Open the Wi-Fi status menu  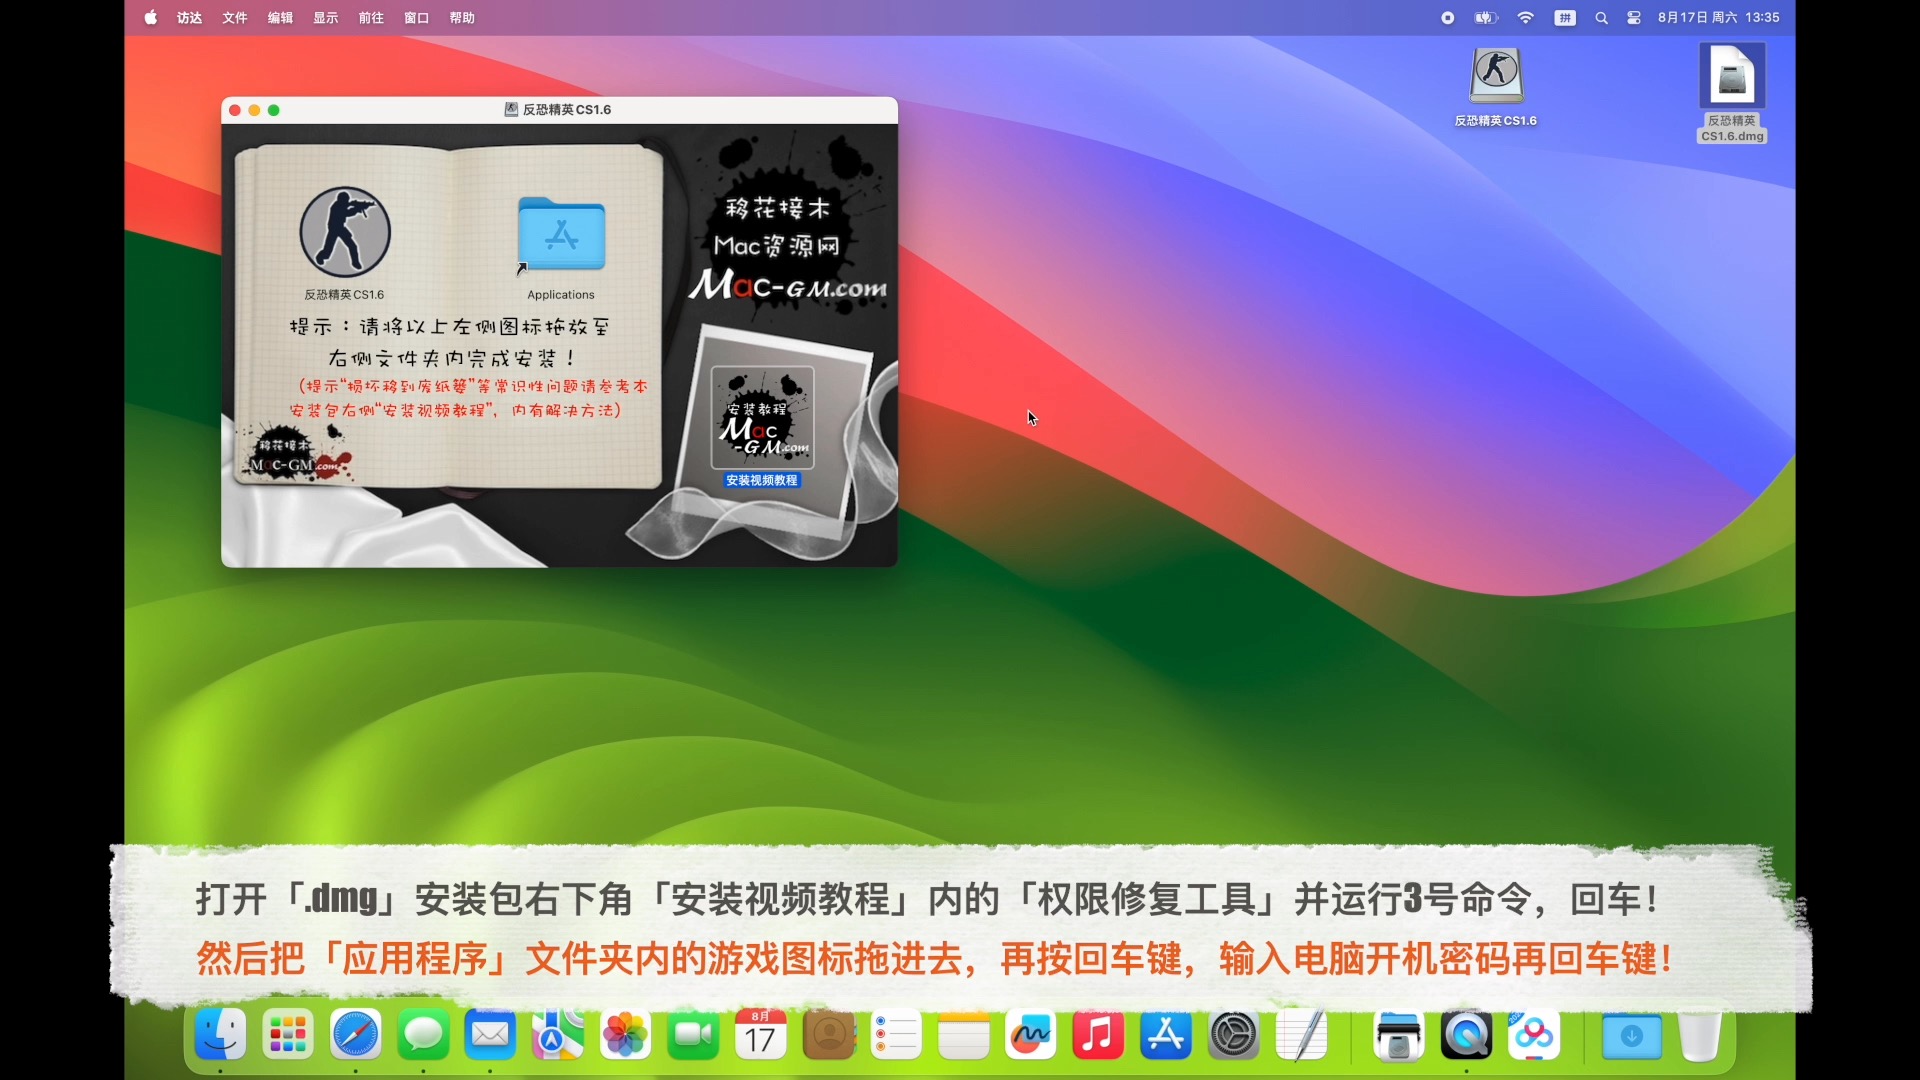click(x=1525, y=18)
